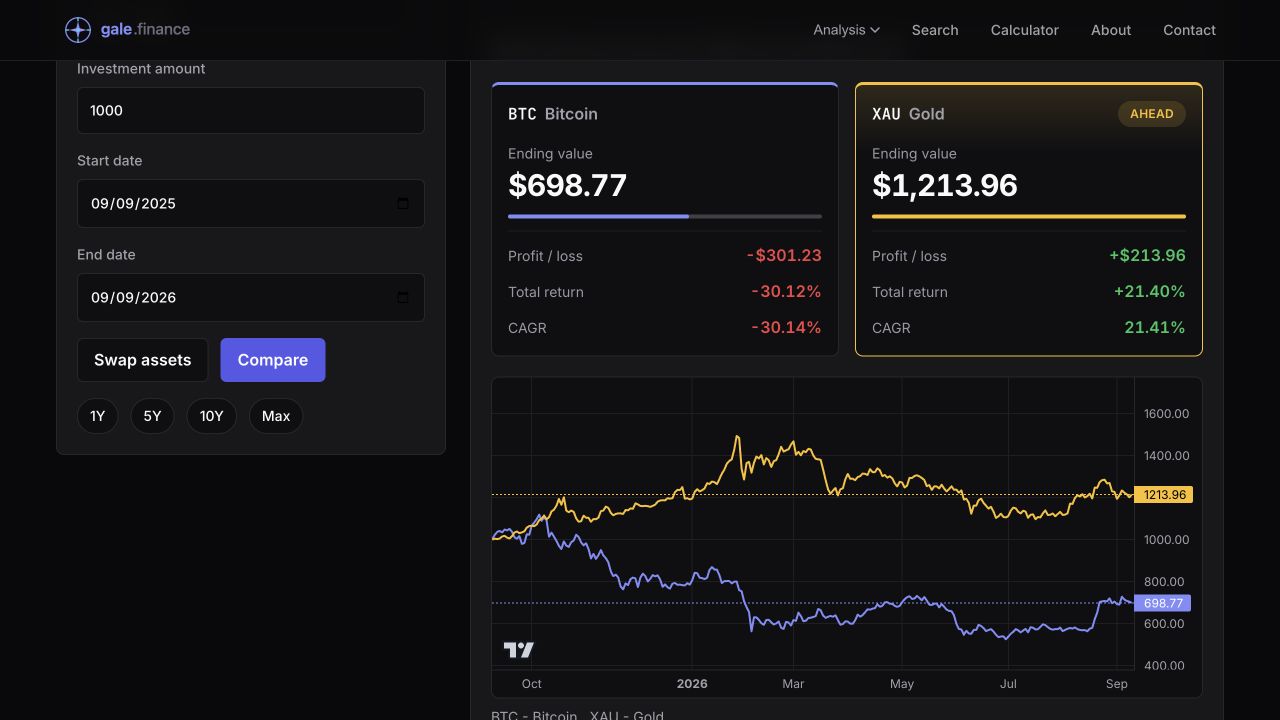
Task: Select the Max range preset
Action: [276, 416]
